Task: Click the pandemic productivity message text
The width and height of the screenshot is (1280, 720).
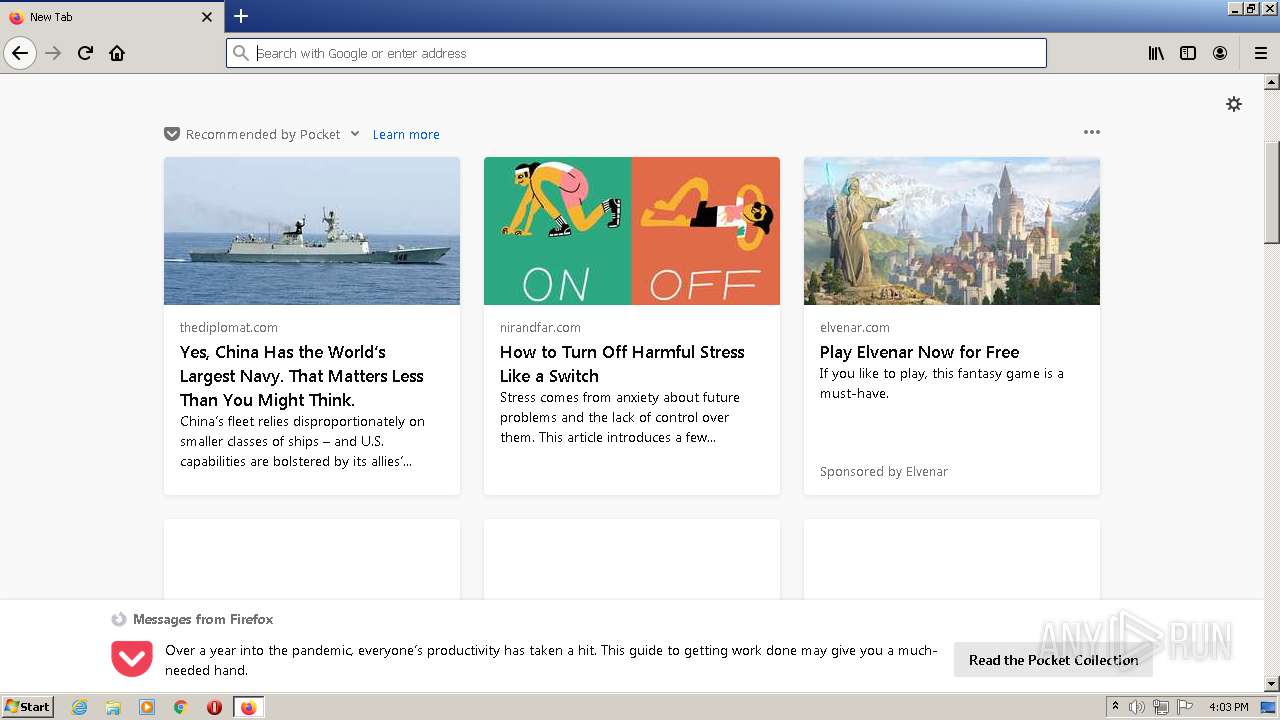Action: (551, 660)
